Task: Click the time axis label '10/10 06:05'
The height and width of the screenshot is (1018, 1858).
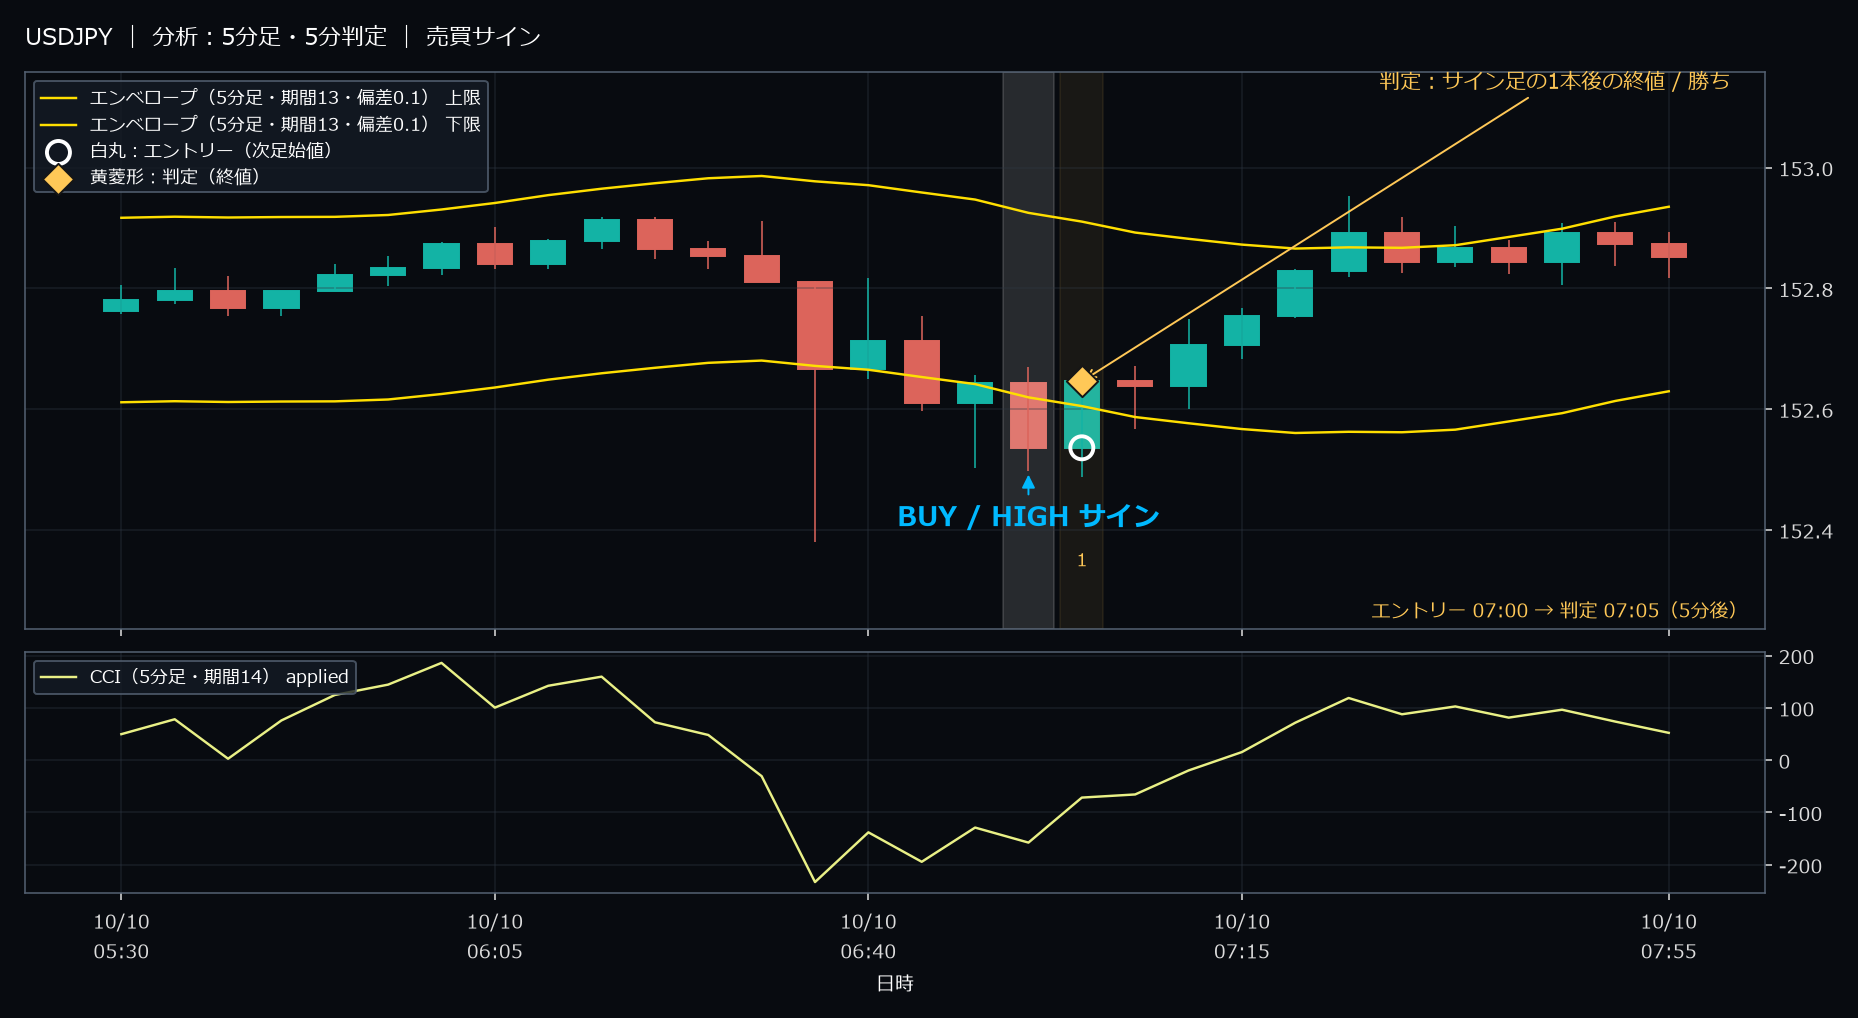Action: coord(495,937)
